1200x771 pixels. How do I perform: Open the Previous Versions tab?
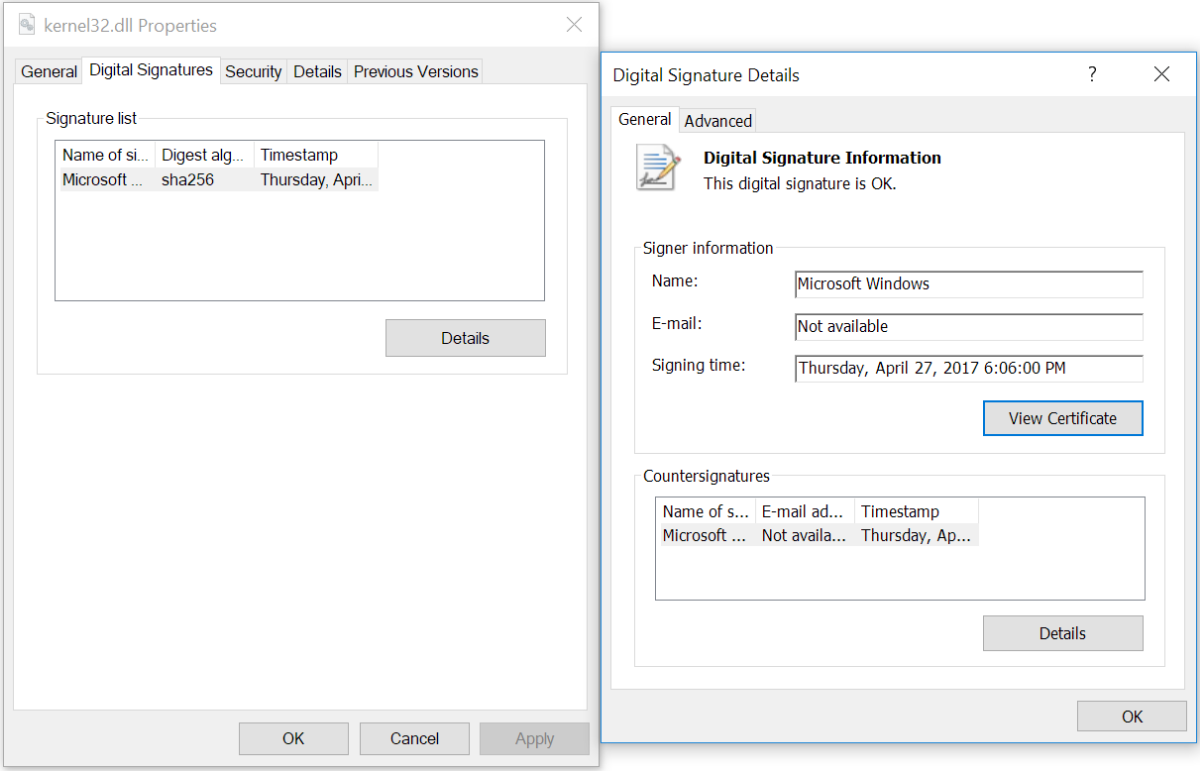(x=416, y=71)
